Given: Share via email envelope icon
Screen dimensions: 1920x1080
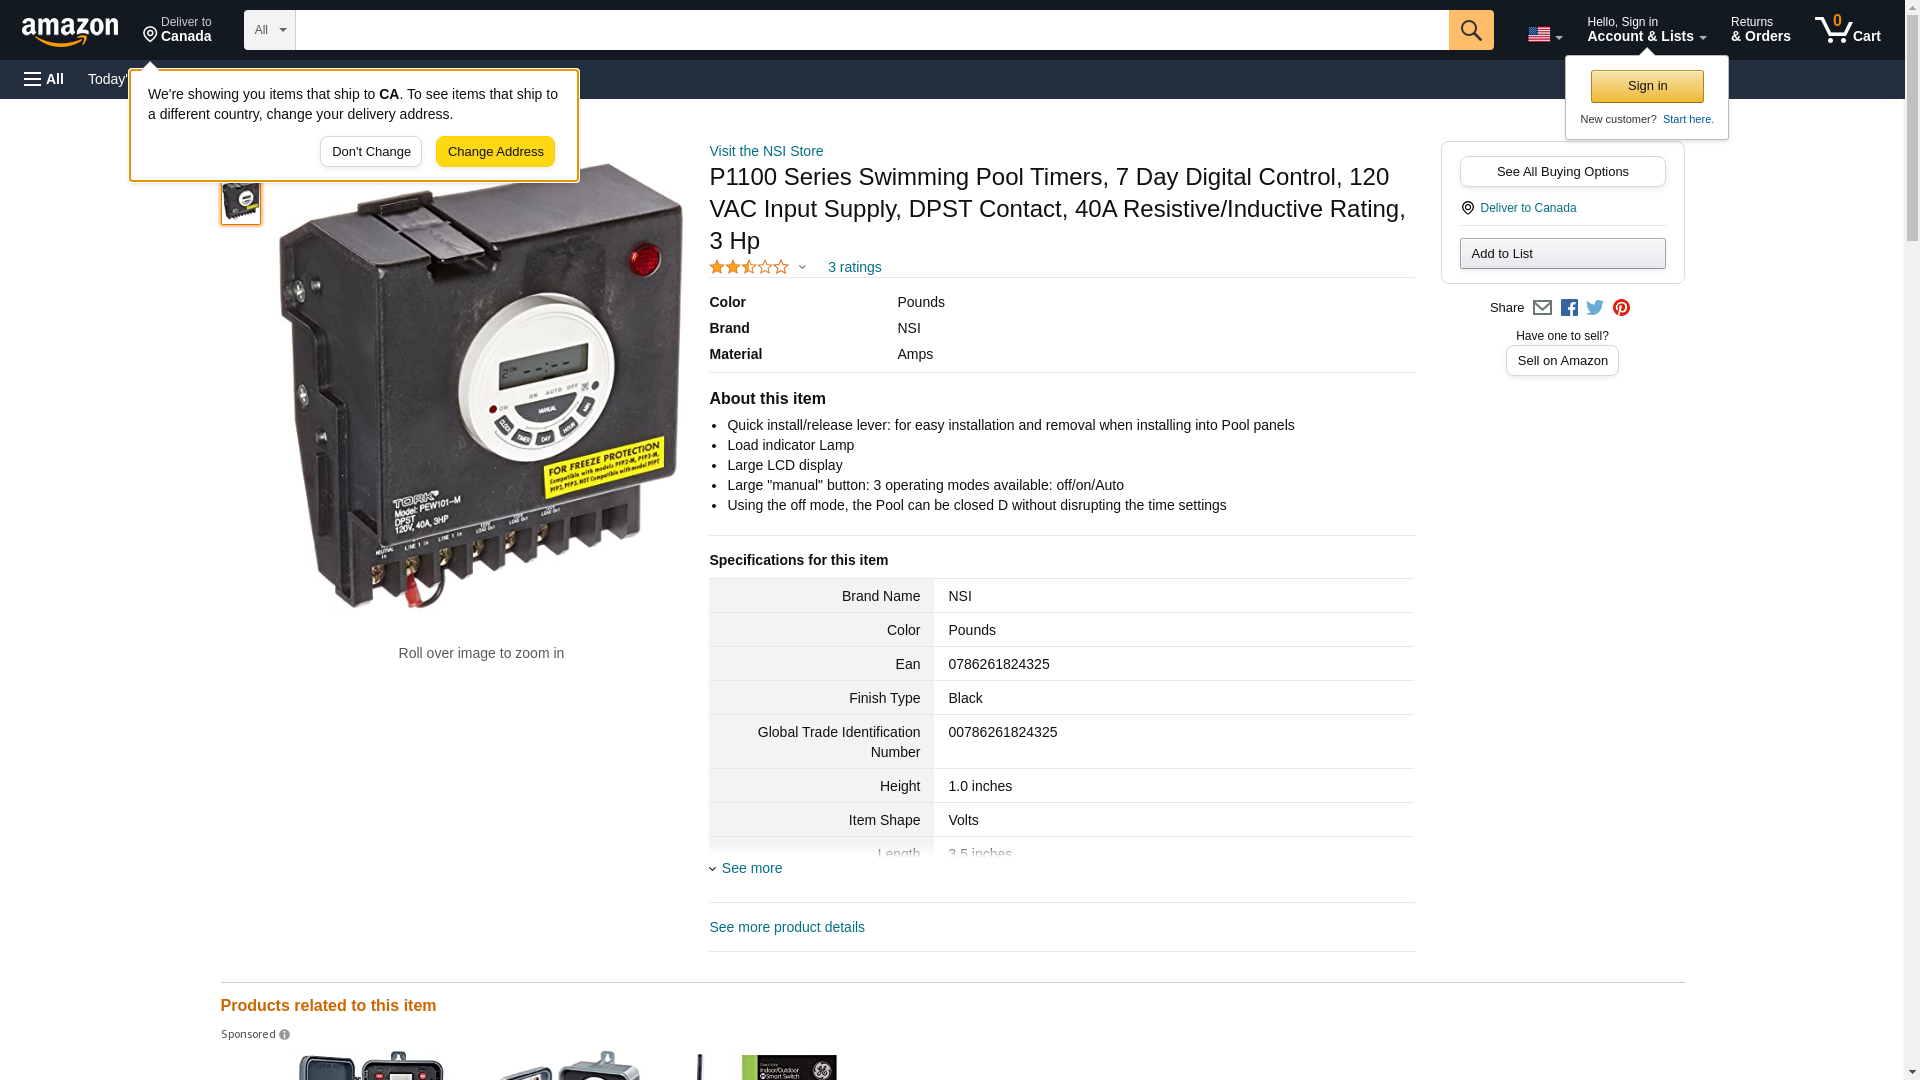Looking at the screenshot, I should [1542, 308].
